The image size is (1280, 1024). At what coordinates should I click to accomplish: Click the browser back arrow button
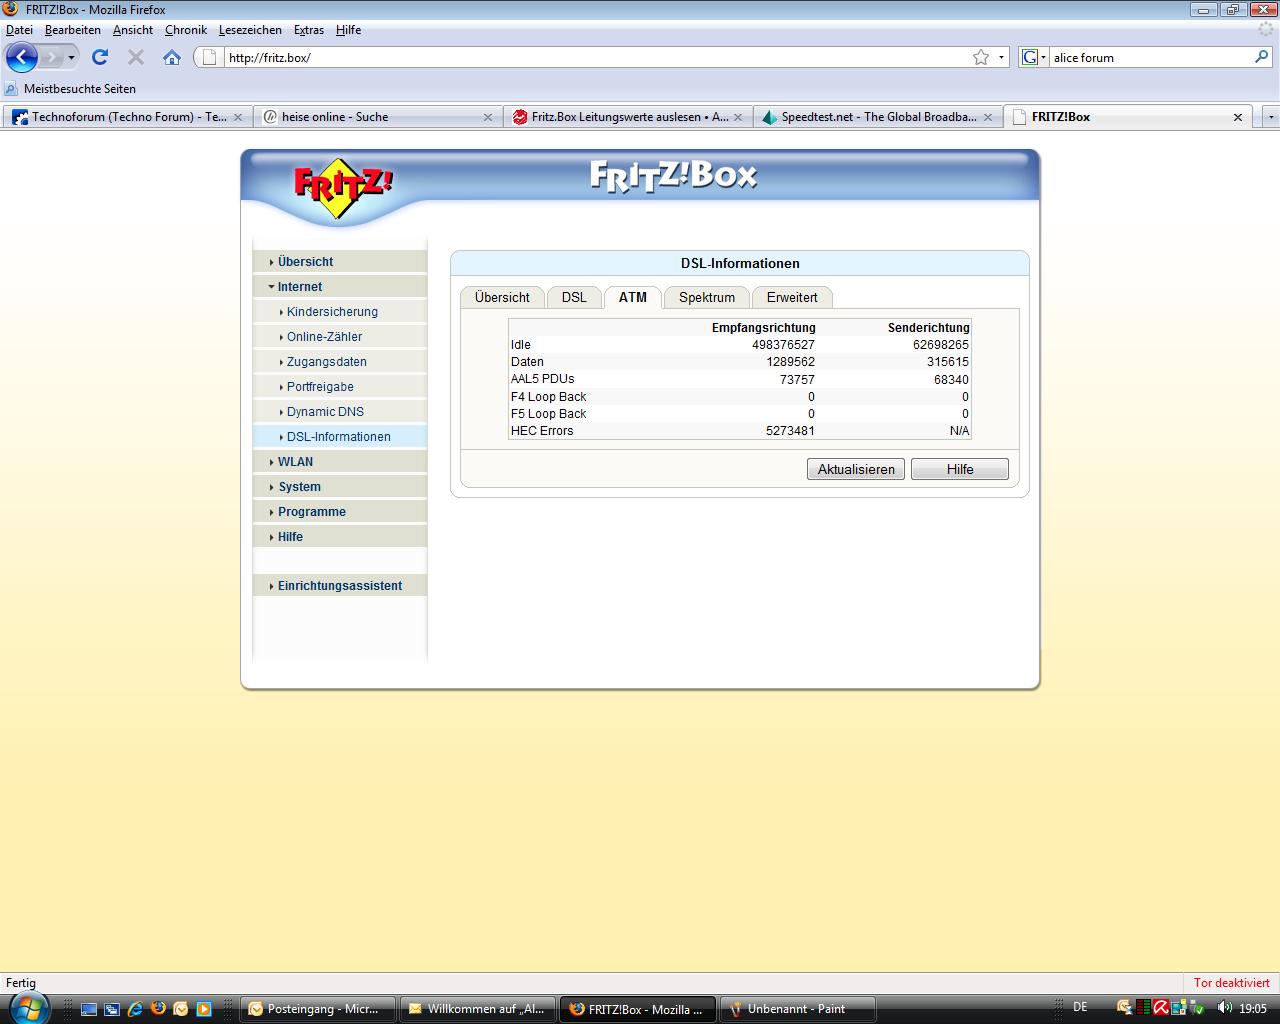pyautogui.click(x=21, y=57)
